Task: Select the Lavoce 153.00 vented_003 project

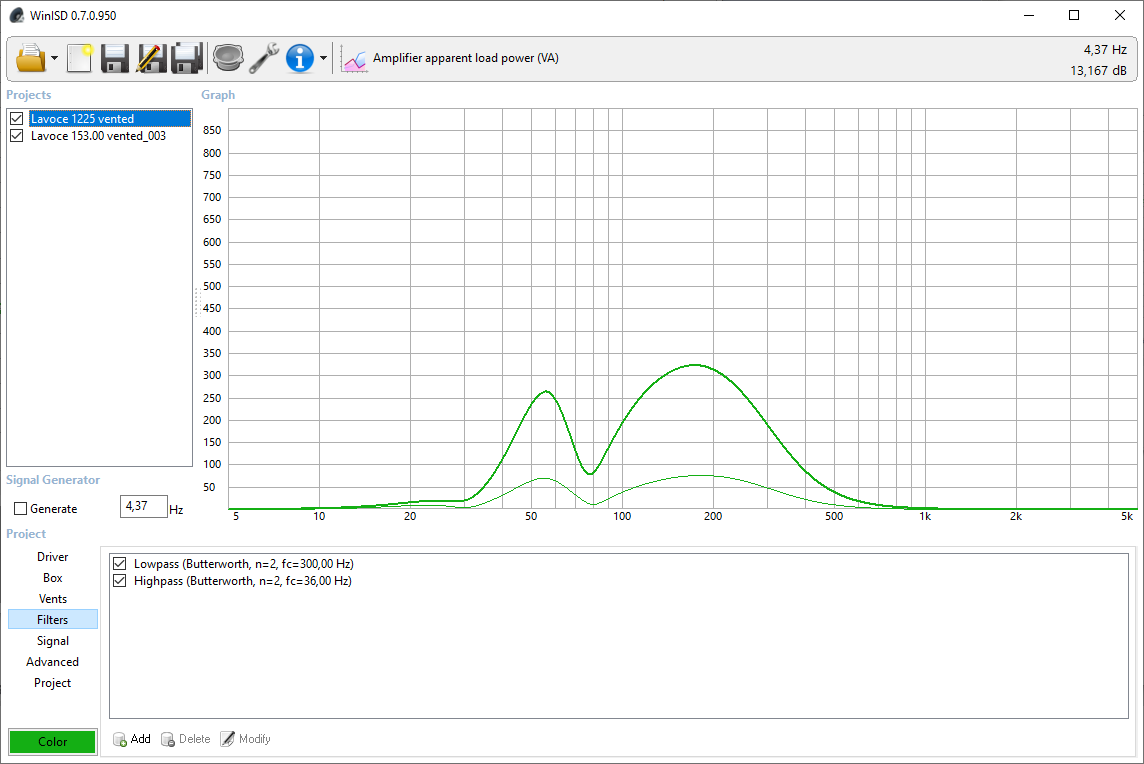Action: click(98, 136)
